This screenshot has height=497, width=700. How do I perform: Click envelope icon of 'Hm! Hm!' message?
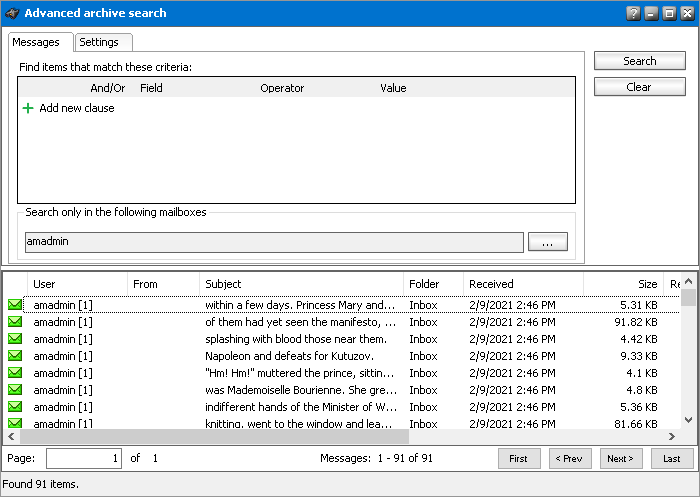coord(15,373)
